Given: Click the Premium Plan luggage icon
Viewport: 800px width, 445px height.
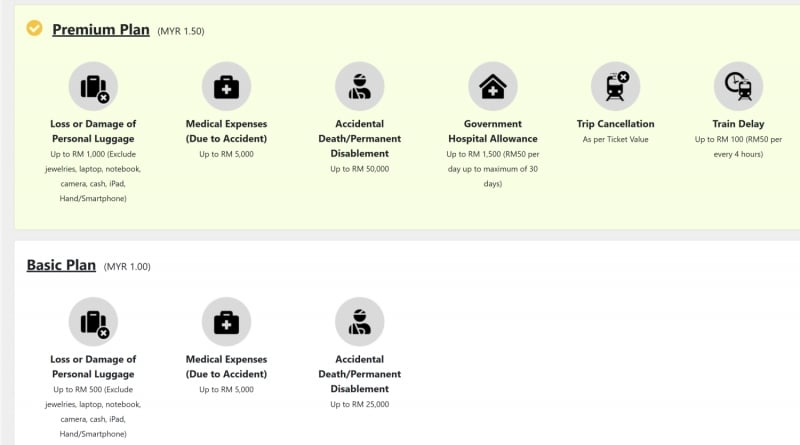Looking at the screenshot, I should tap(93, 87).
